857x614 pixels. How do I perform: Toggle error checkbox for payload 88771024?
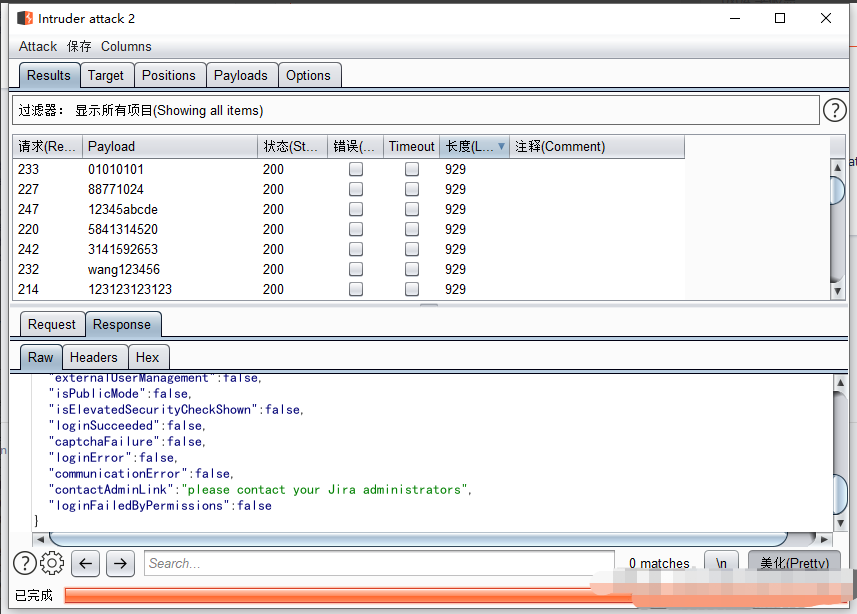(x=356, y=189)
